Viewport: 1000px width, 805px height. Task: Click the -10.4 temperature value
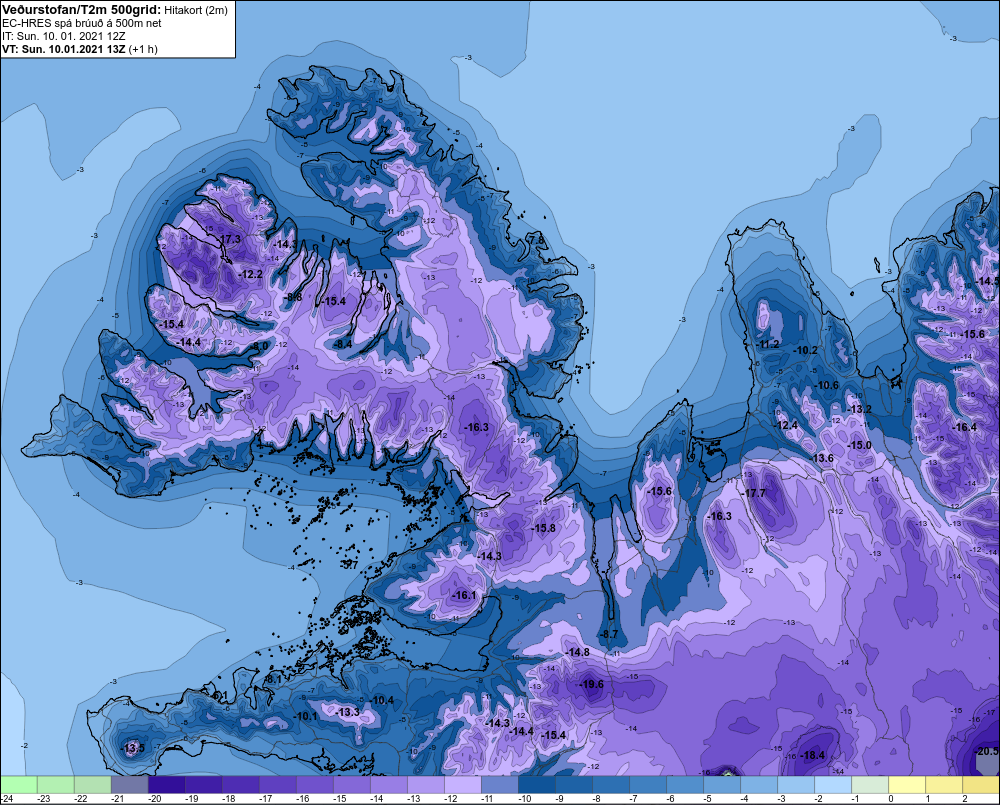pos(382,700)
